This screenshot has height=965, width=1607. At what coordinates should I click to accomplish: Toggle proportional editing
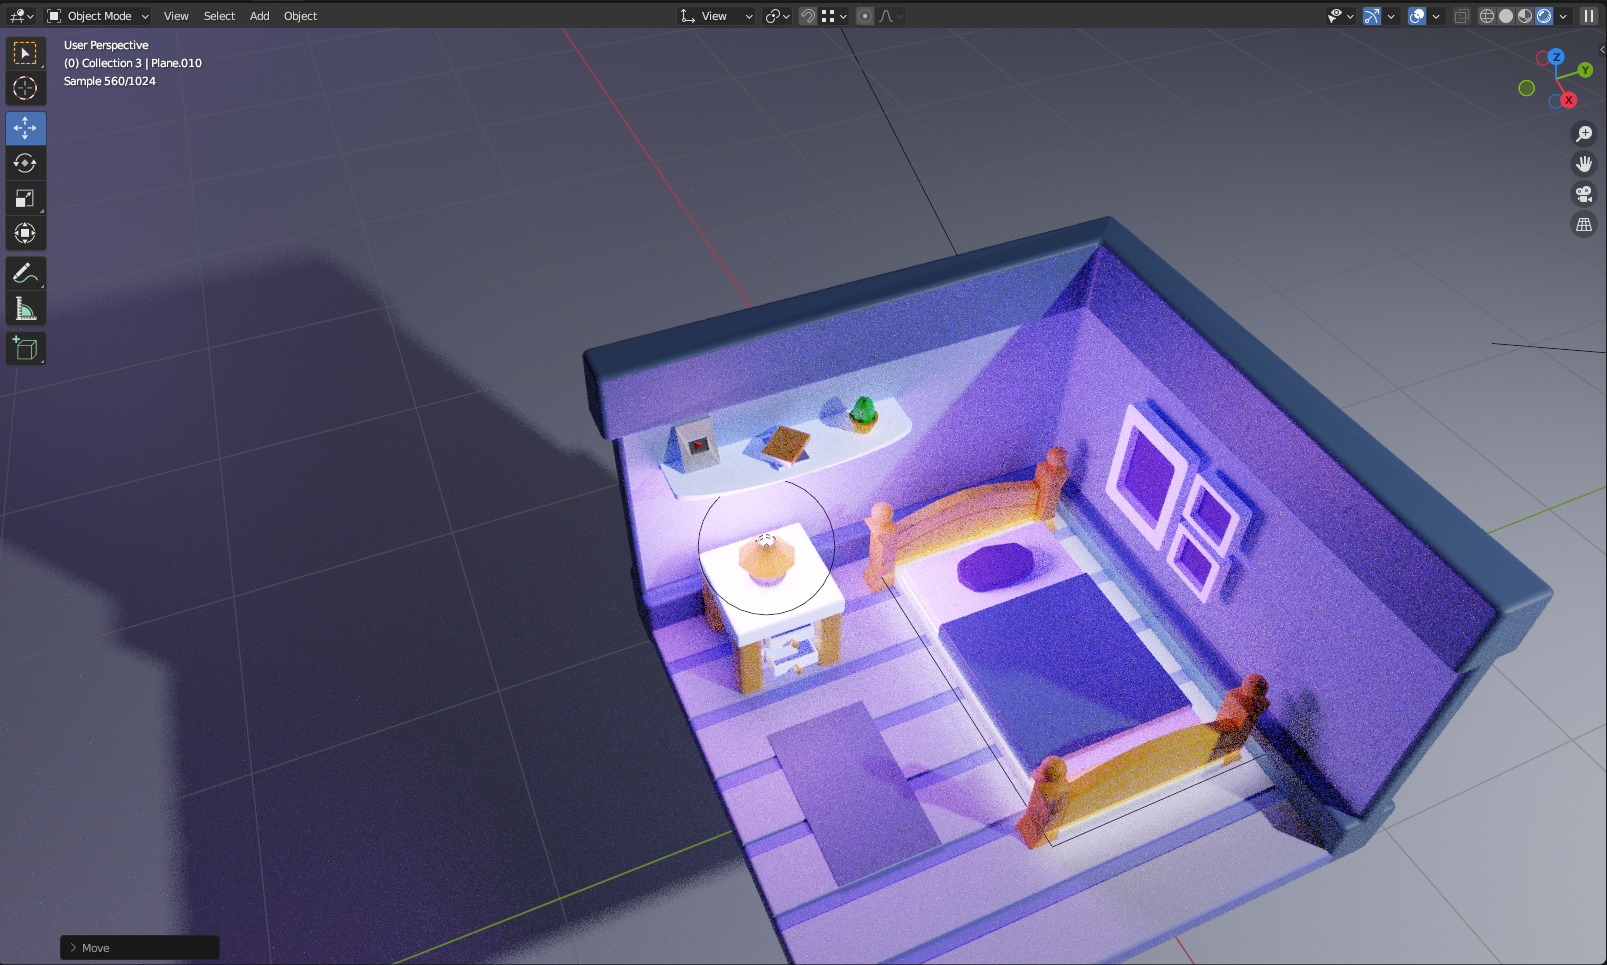click(865, 16)
